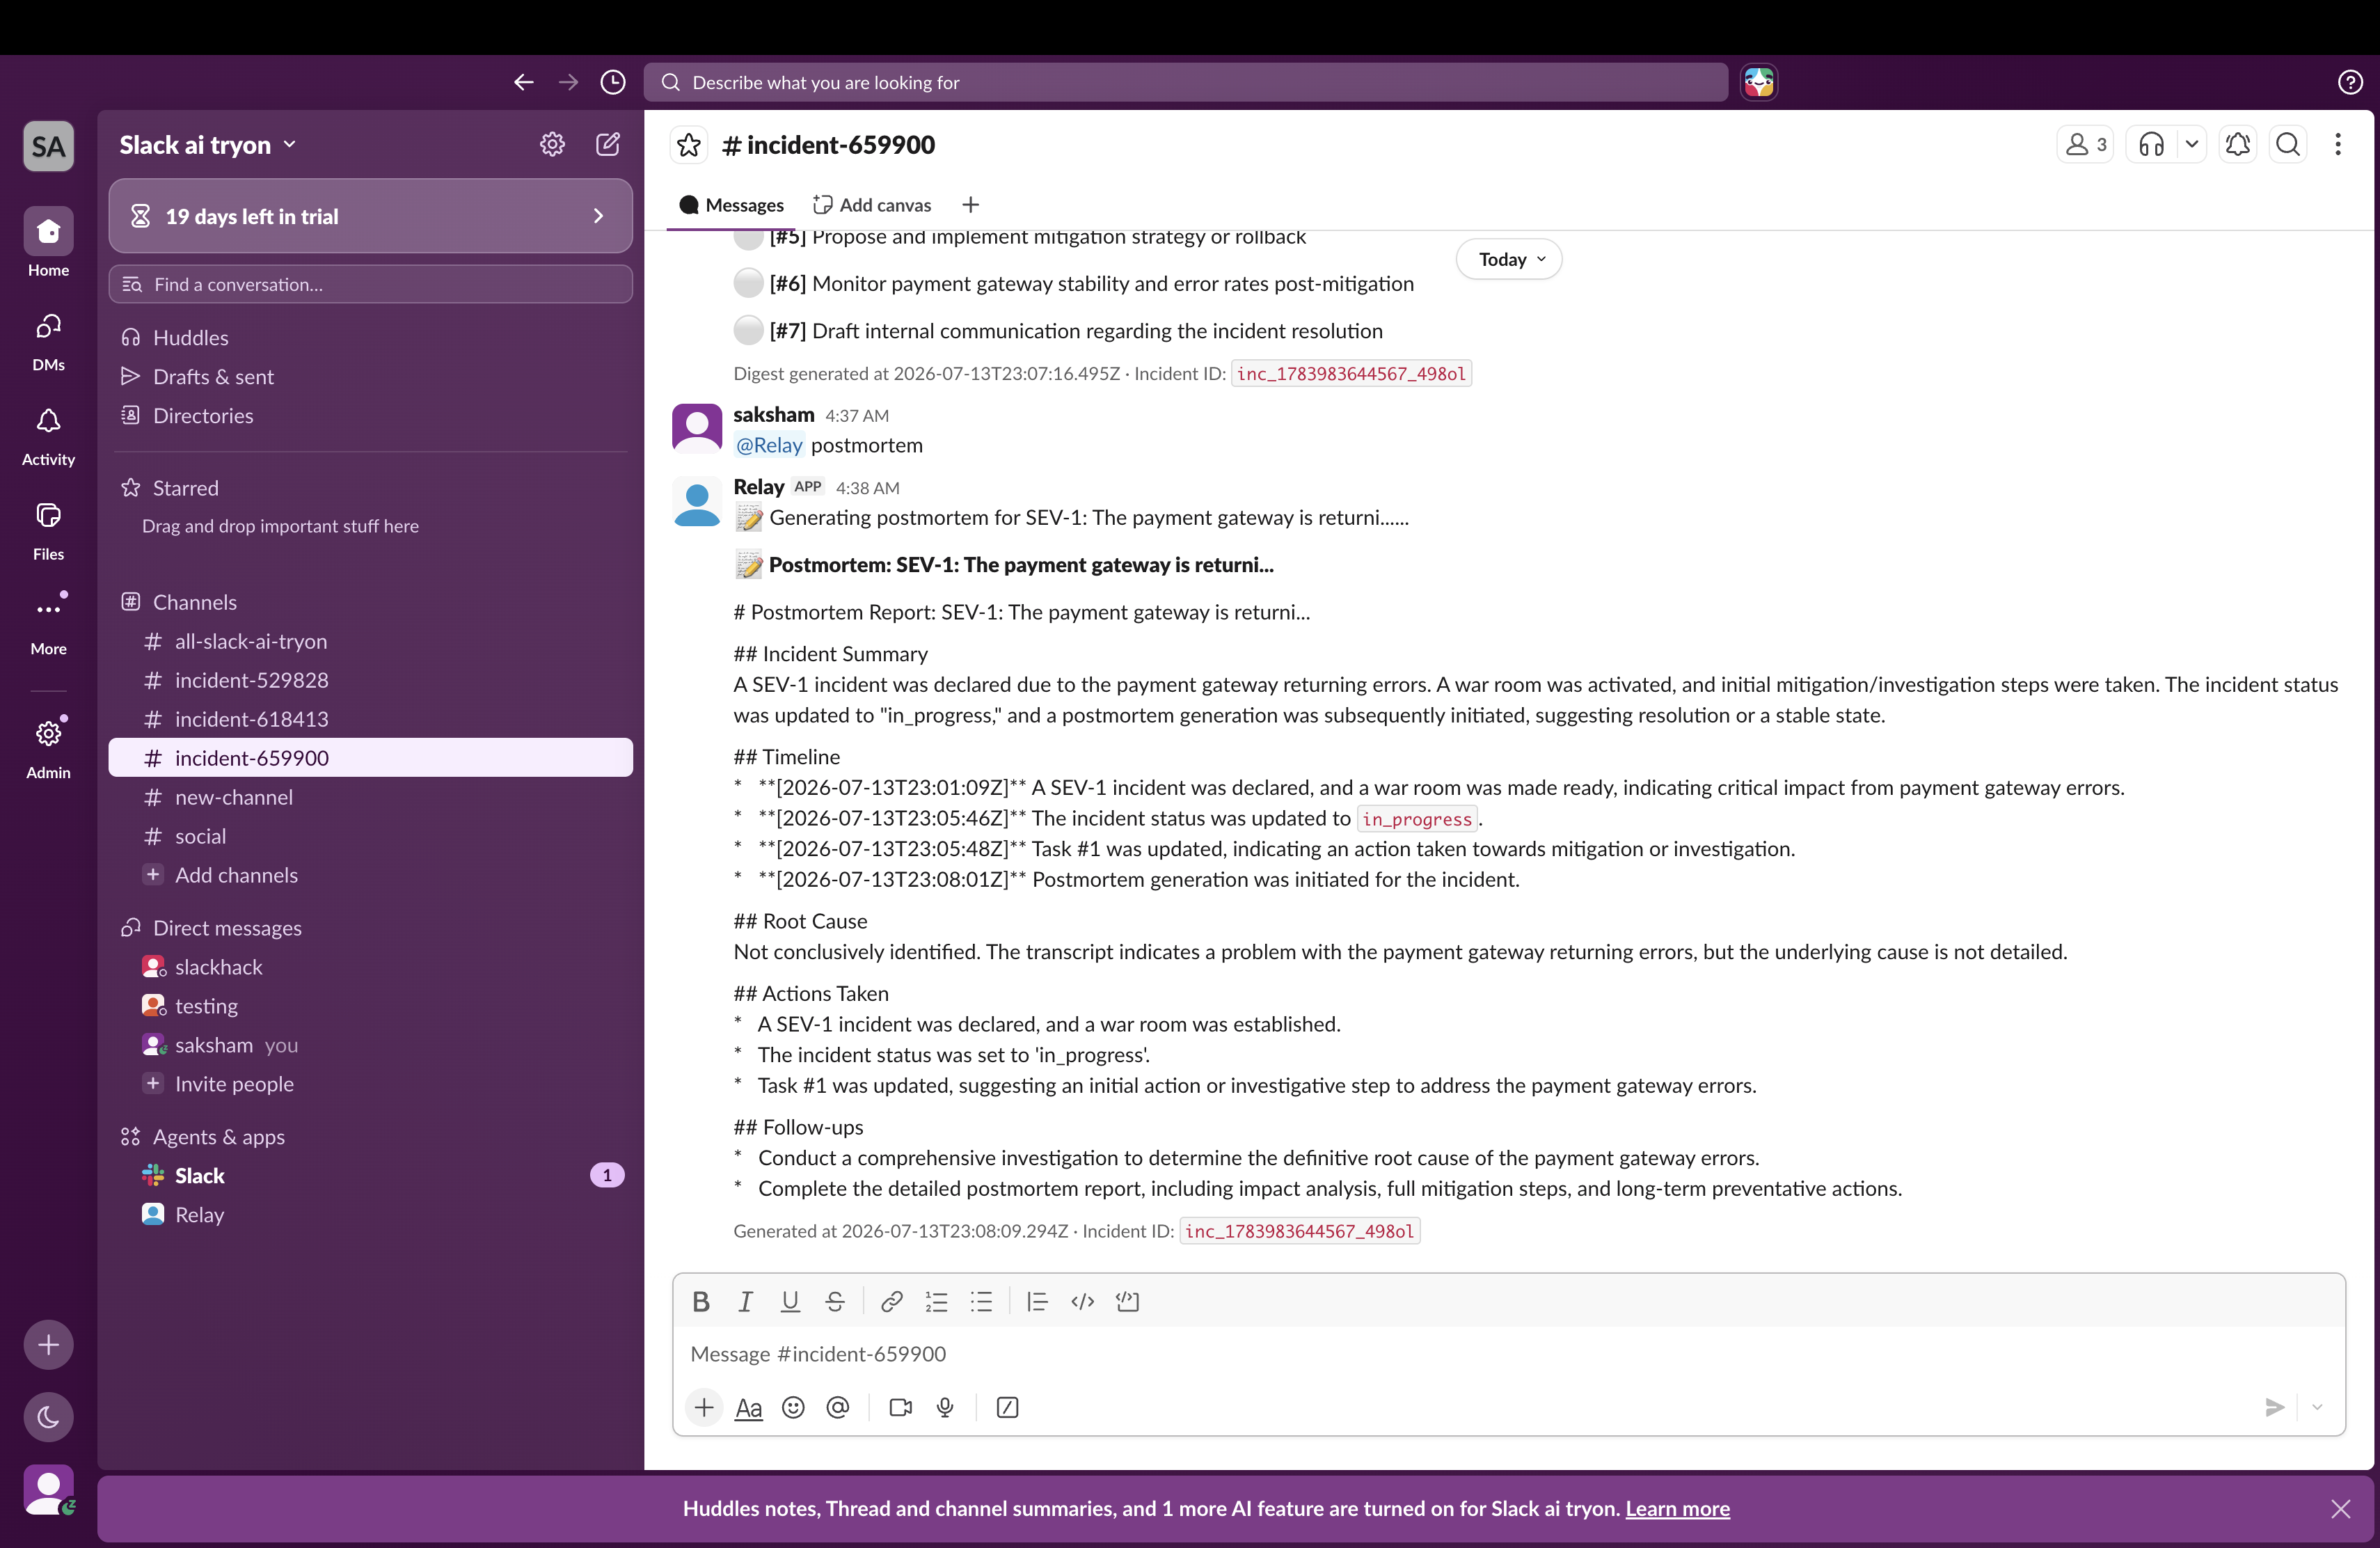Open the 19 days left in trial banner

pos(370,216)
